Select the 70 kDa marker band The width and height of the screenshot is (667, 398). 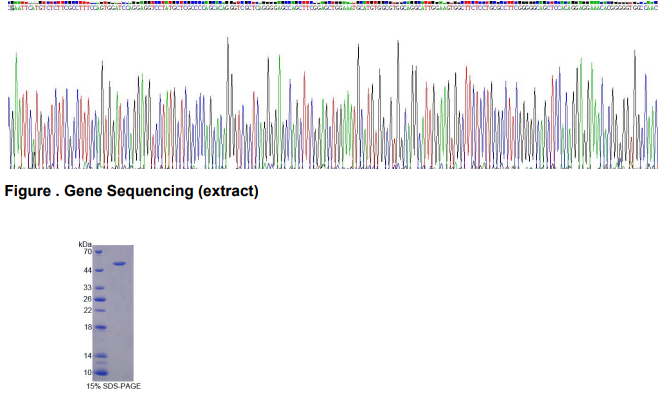pyautogui.click(x=98, y=252)
